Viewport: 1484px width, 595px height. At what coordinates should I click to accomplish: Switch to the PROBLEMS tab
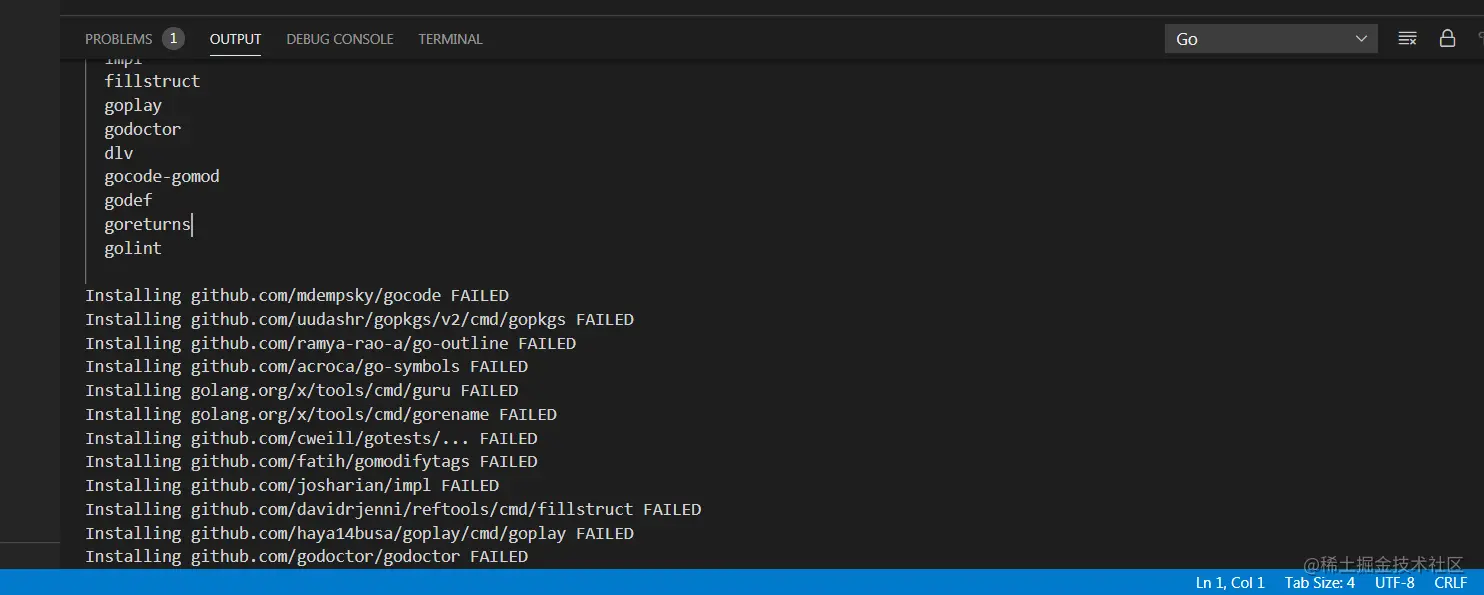[118, 39]
